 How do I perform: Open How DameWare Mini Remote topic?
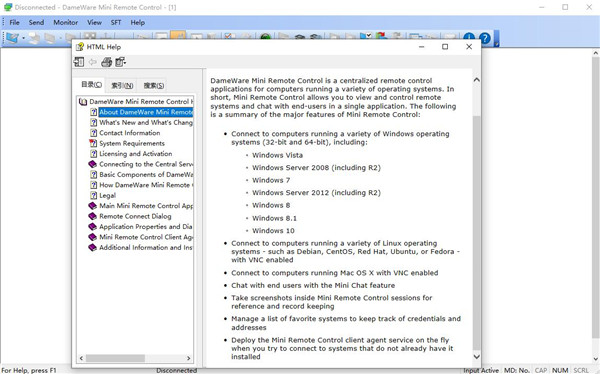[x=146, y=185]
